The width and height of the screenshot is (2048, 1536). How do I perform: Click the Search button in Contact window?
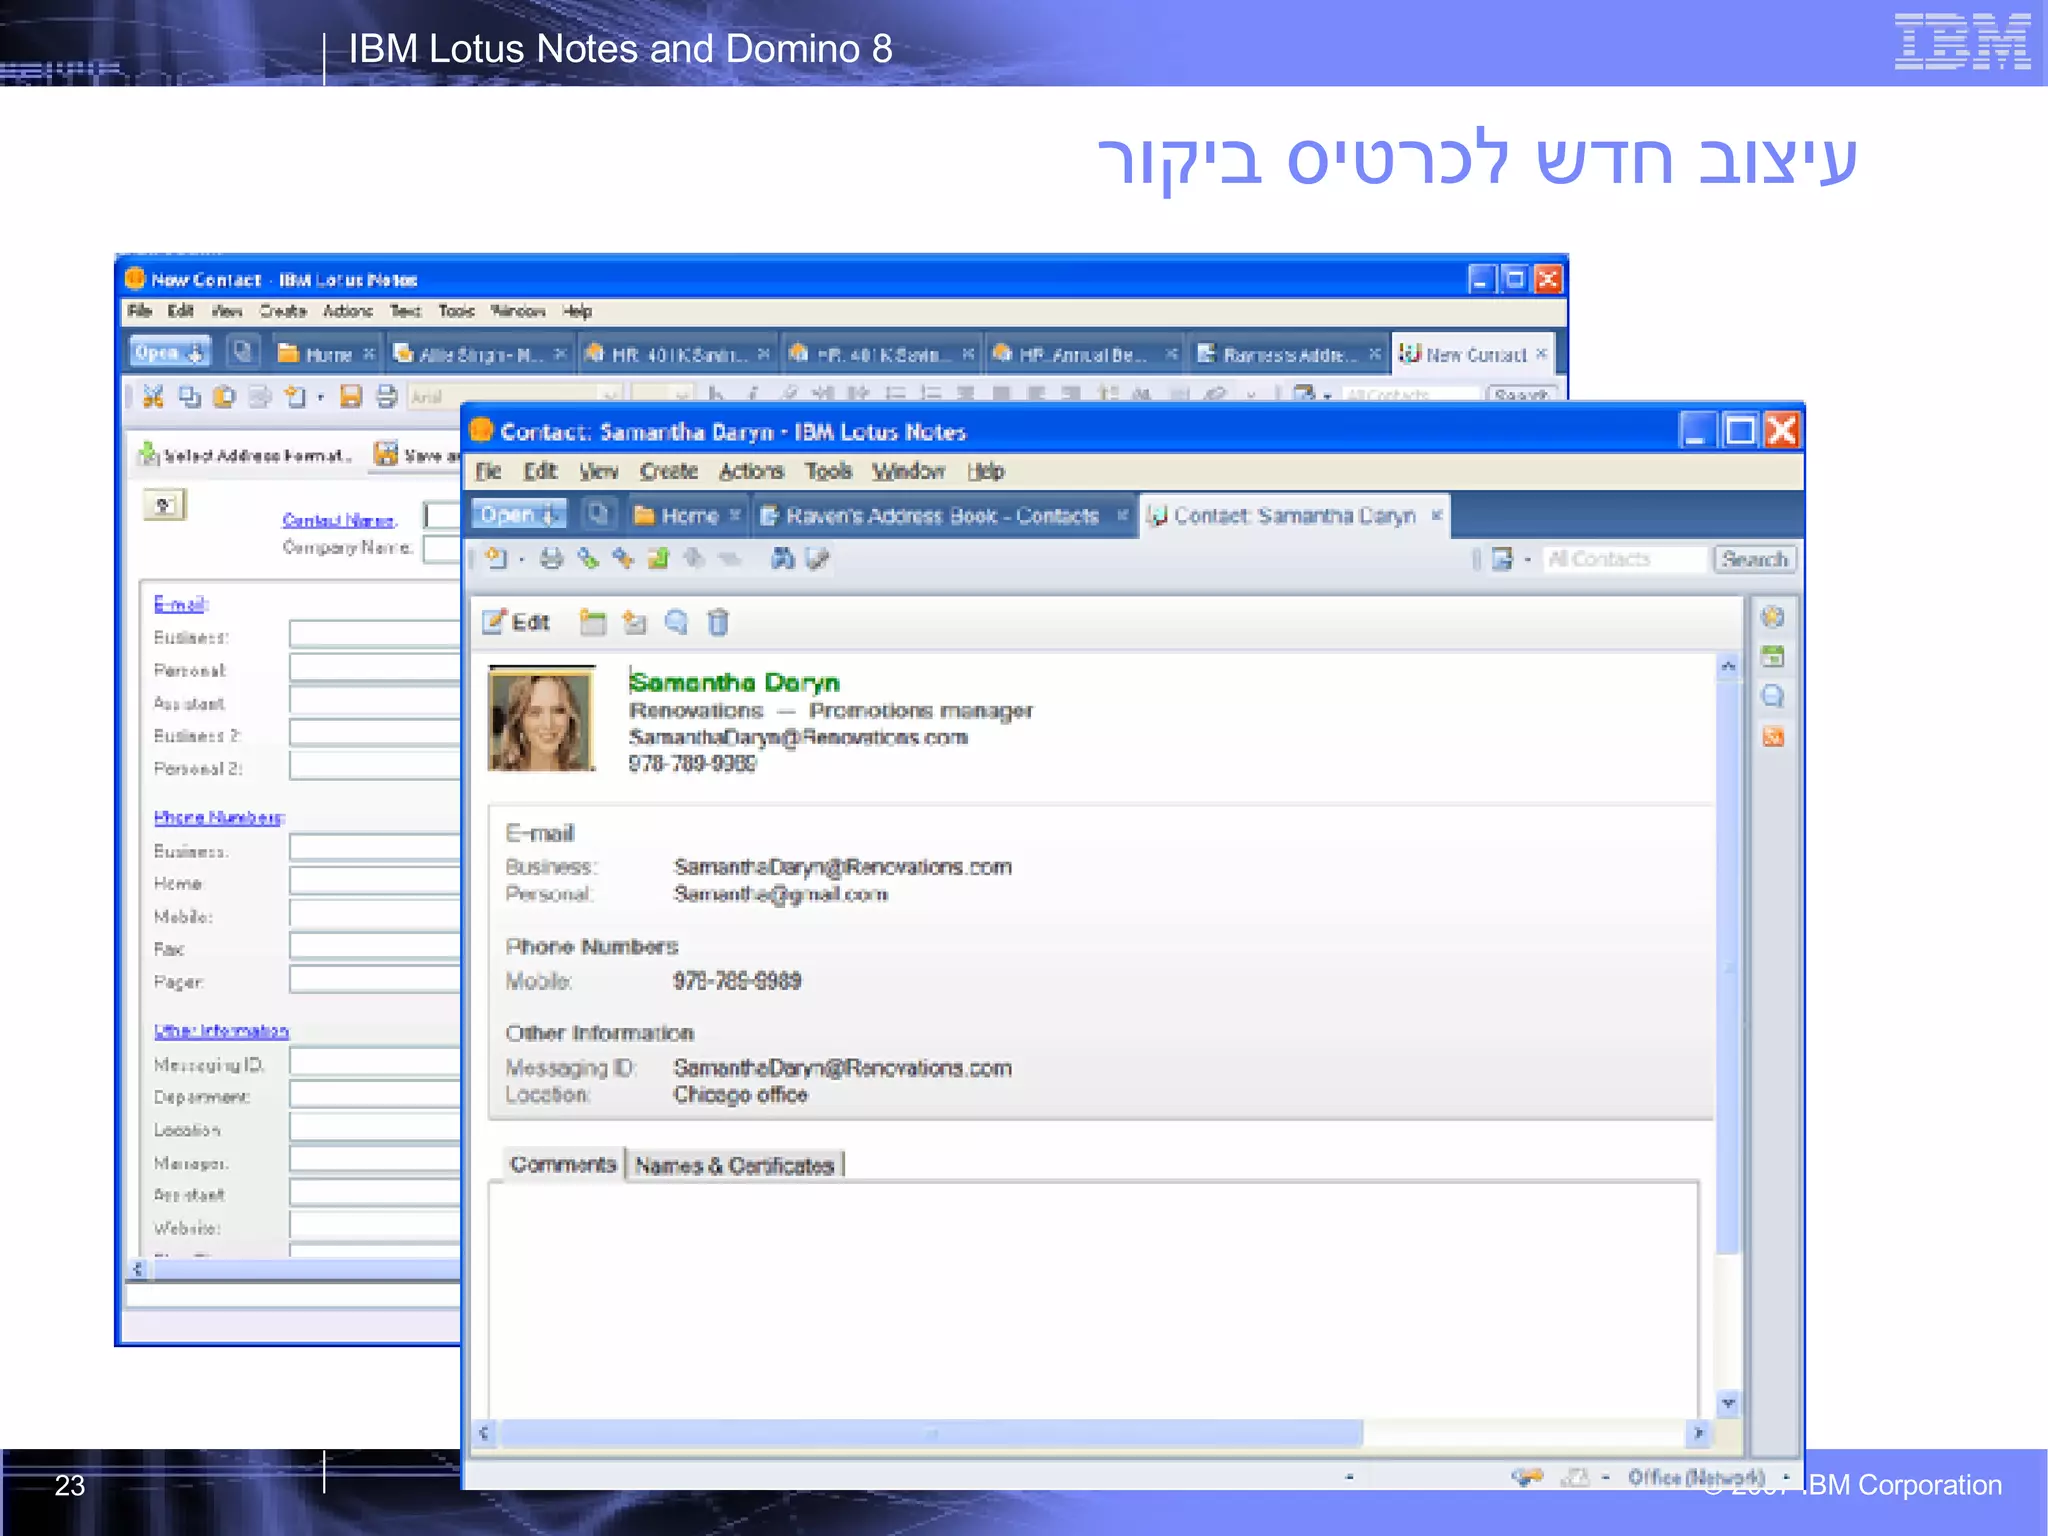pos(1755,559)
